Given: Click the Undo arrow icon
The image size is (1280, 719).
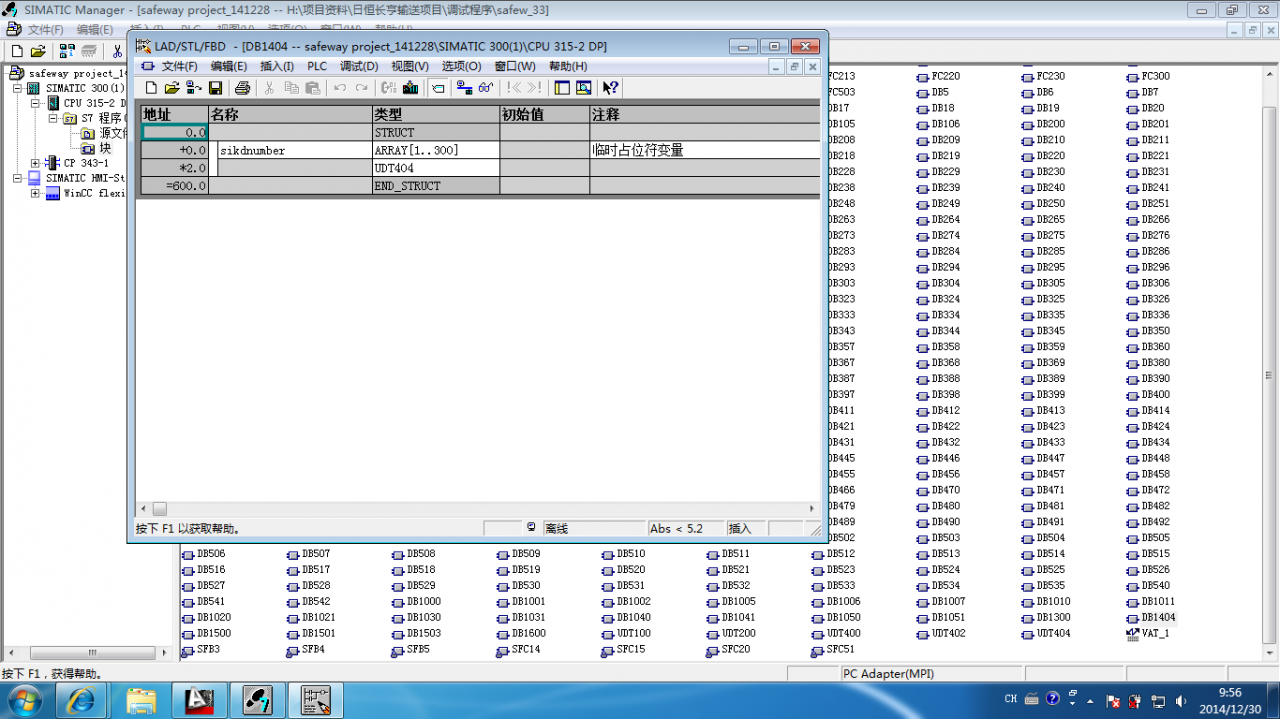Looking at the screenshot, I should [340, 88].
